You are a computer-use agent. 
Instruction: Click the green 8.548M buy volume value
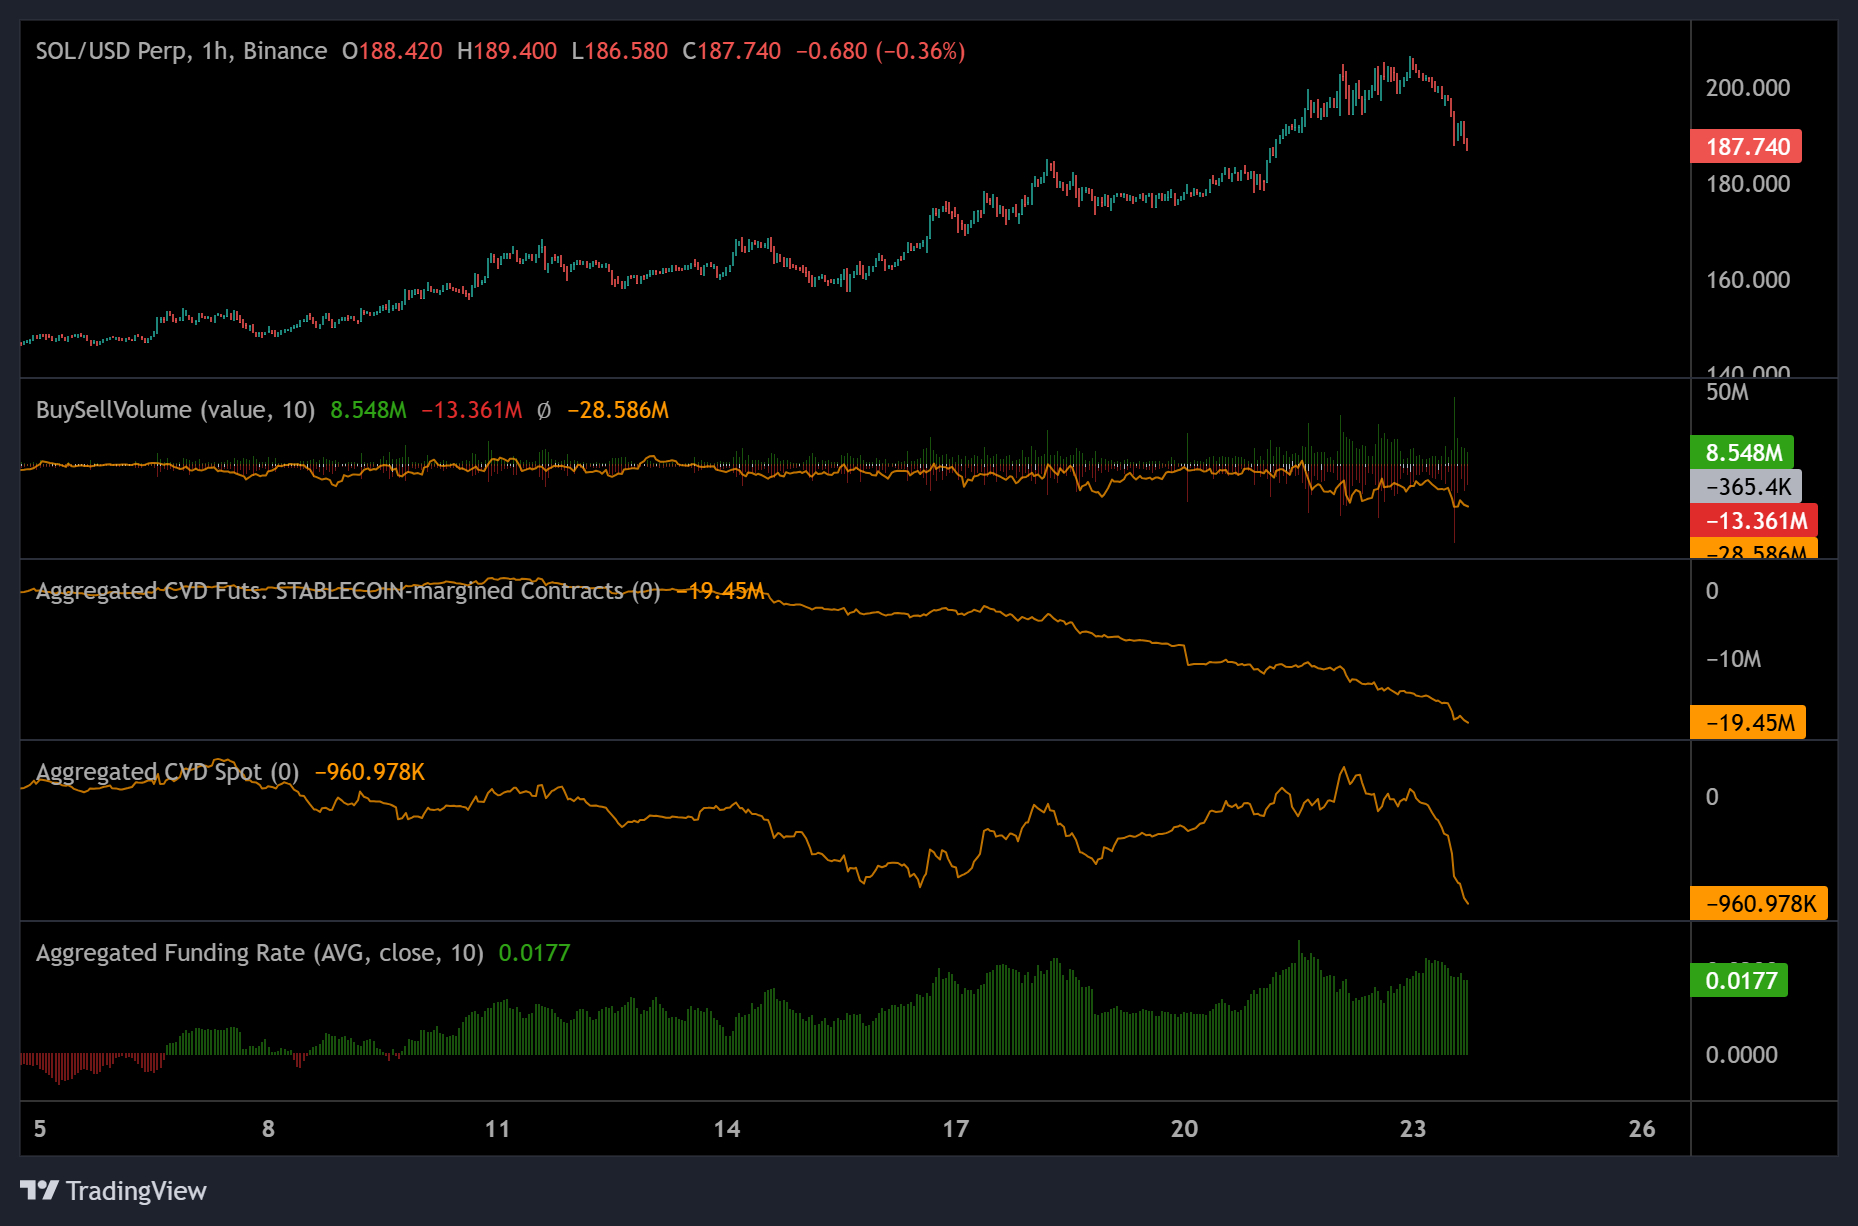coord(367,410)
